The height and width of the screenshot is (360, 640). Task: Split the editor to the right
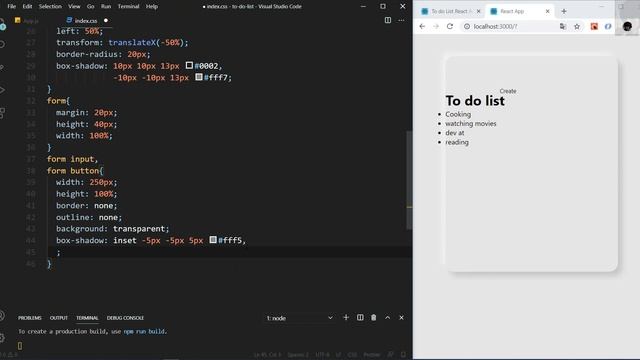[x=388, y=20]
